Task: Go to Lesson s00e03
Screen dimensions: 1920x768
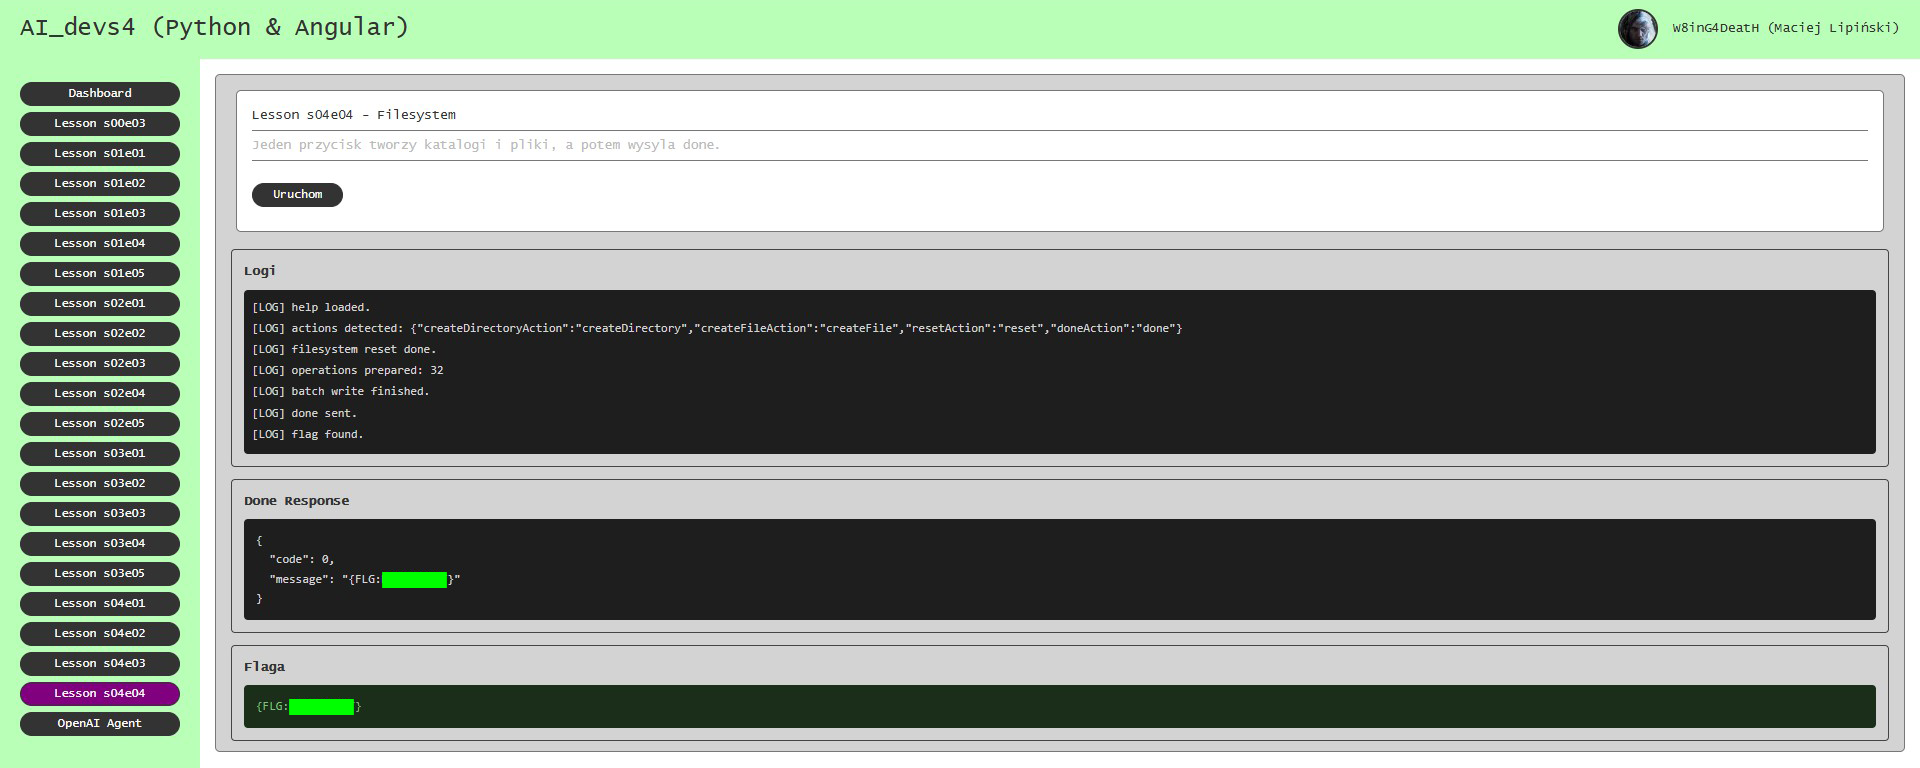Action: click(x=100, y=123)
